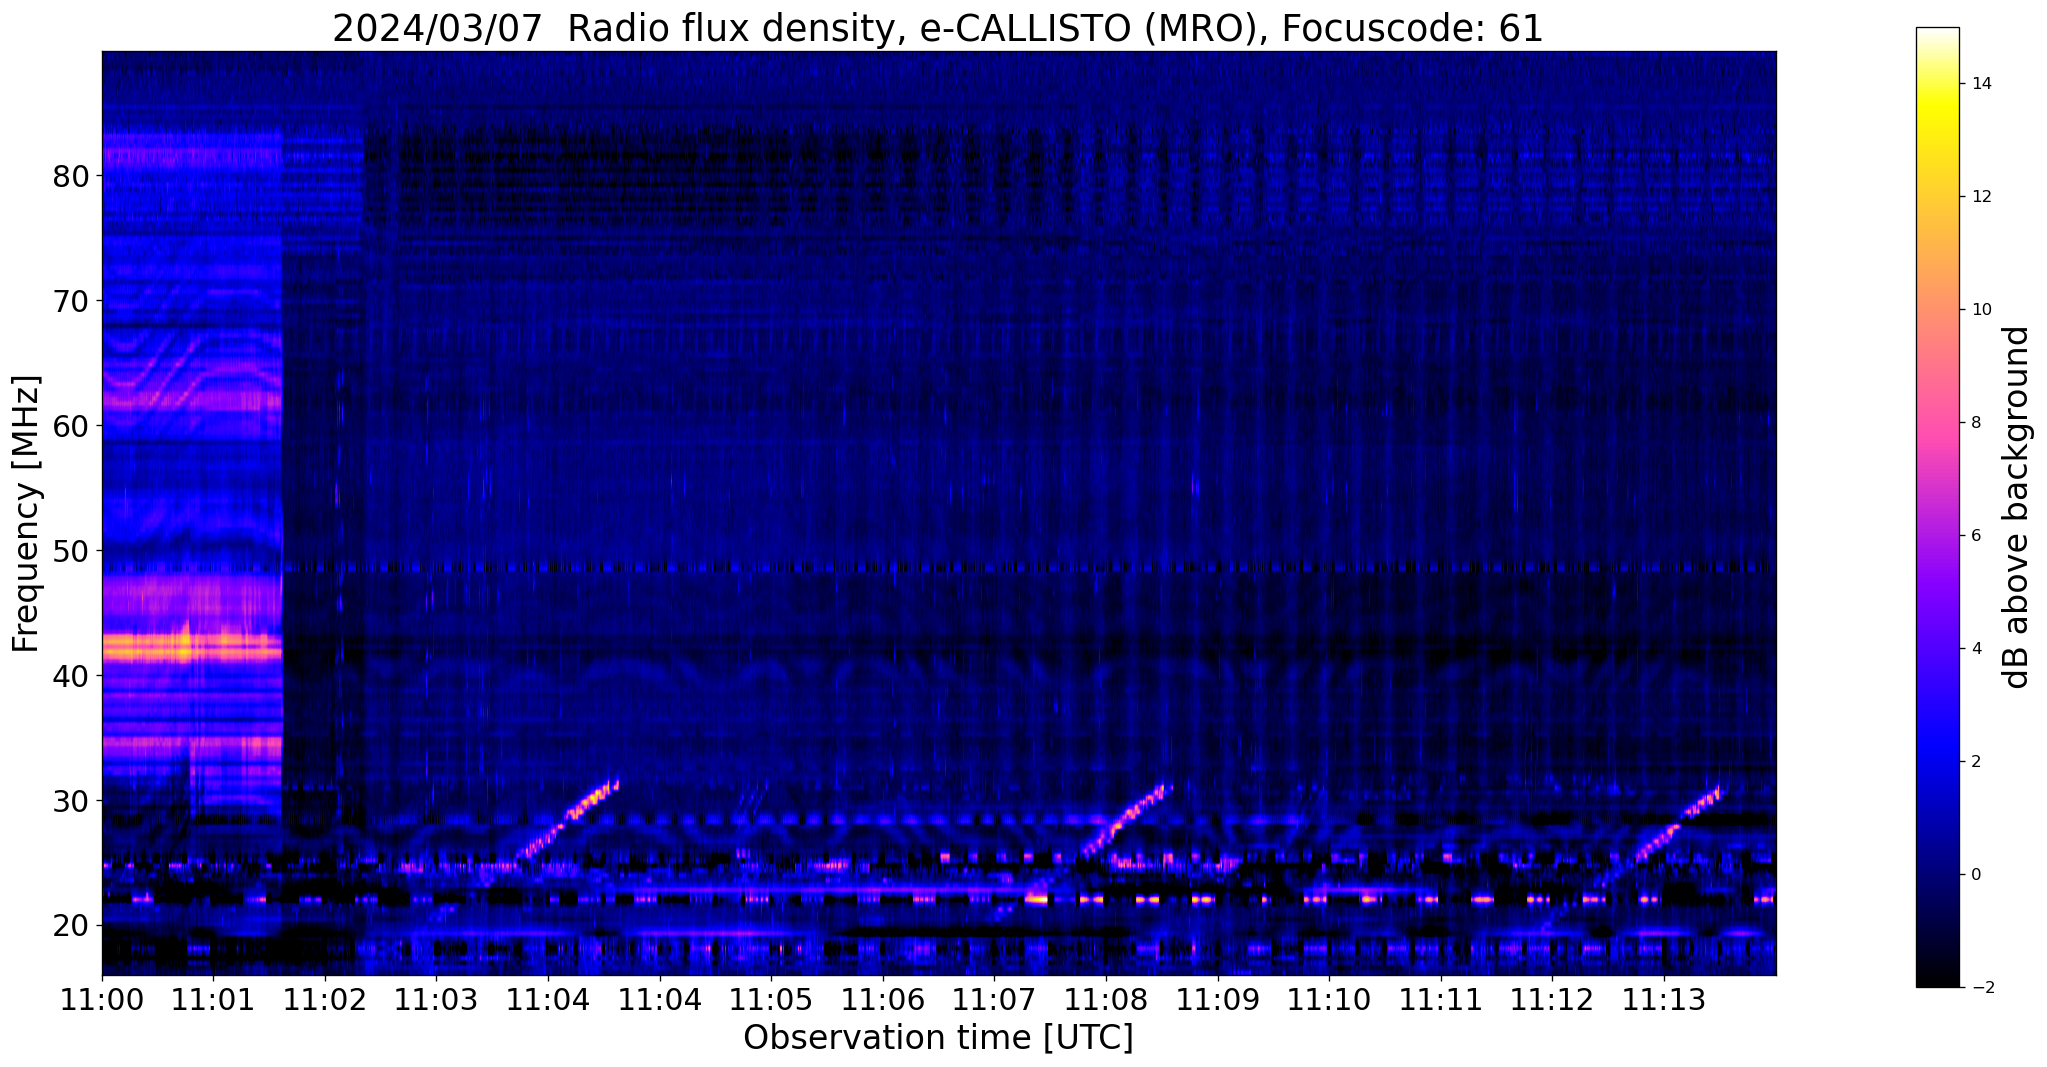2047x1067 pixels.
Task: Click the 6 label on the colorbar
Action: point(1975,536)
